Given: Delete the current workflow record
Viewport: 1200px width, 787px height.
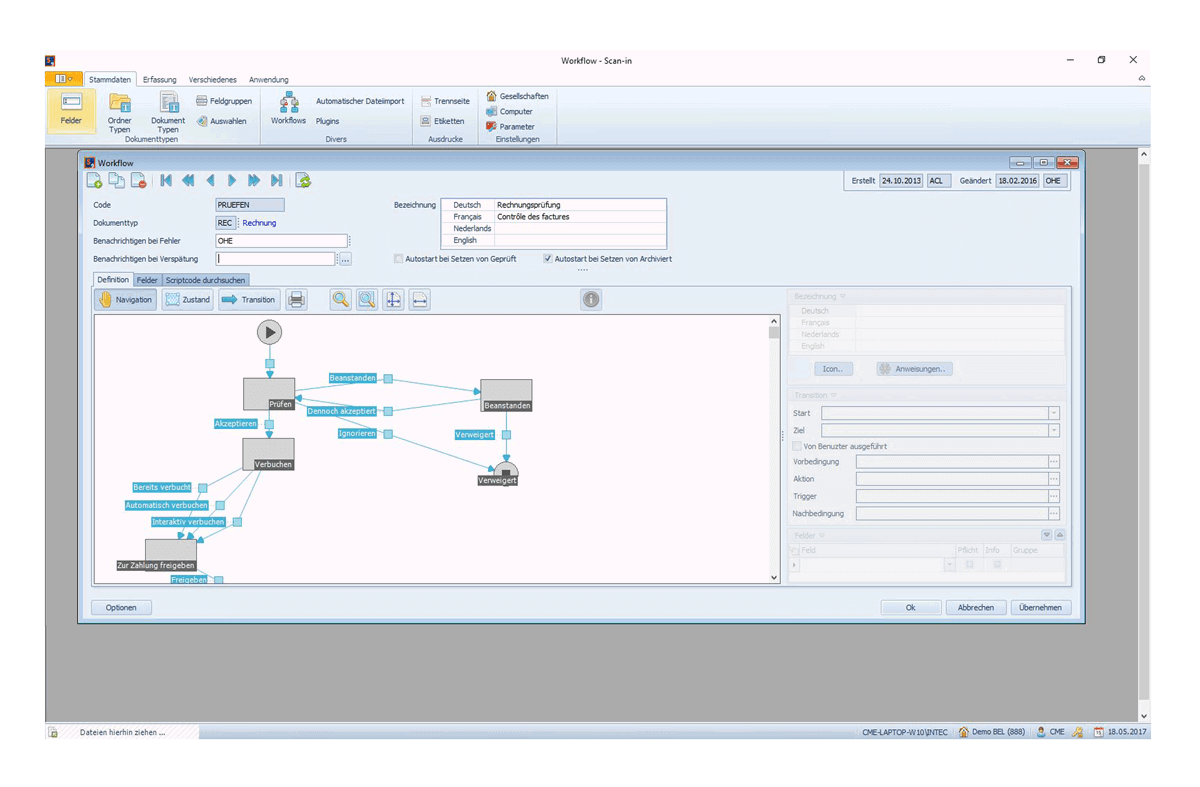Looking at the screenshot, I should (139, 181).
